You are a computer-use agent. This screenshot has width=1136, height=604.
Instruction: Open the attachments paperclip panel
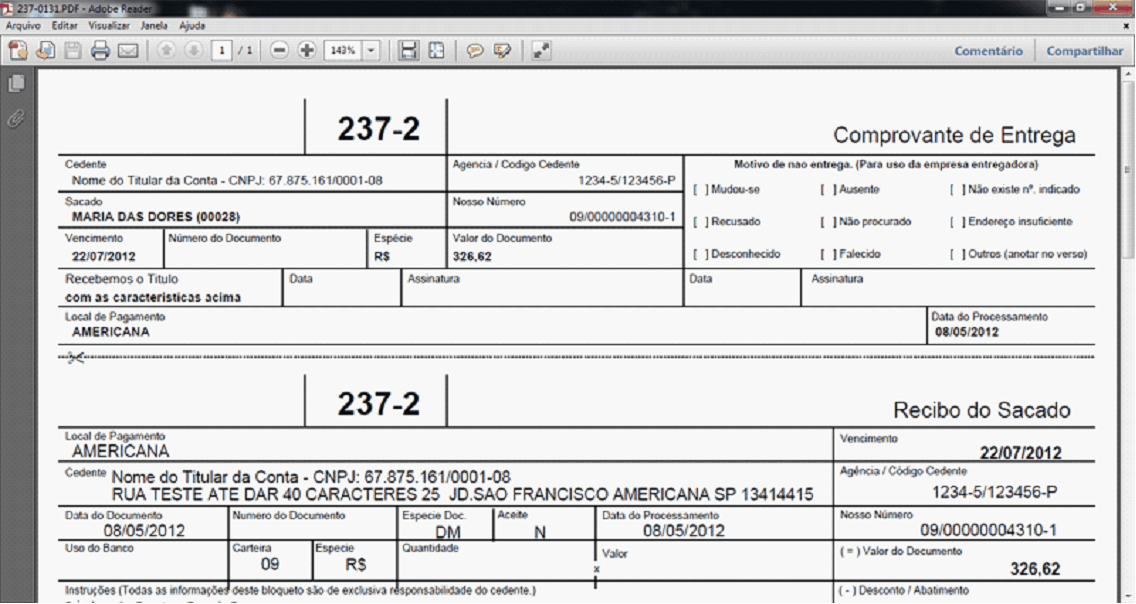(16, 119)
